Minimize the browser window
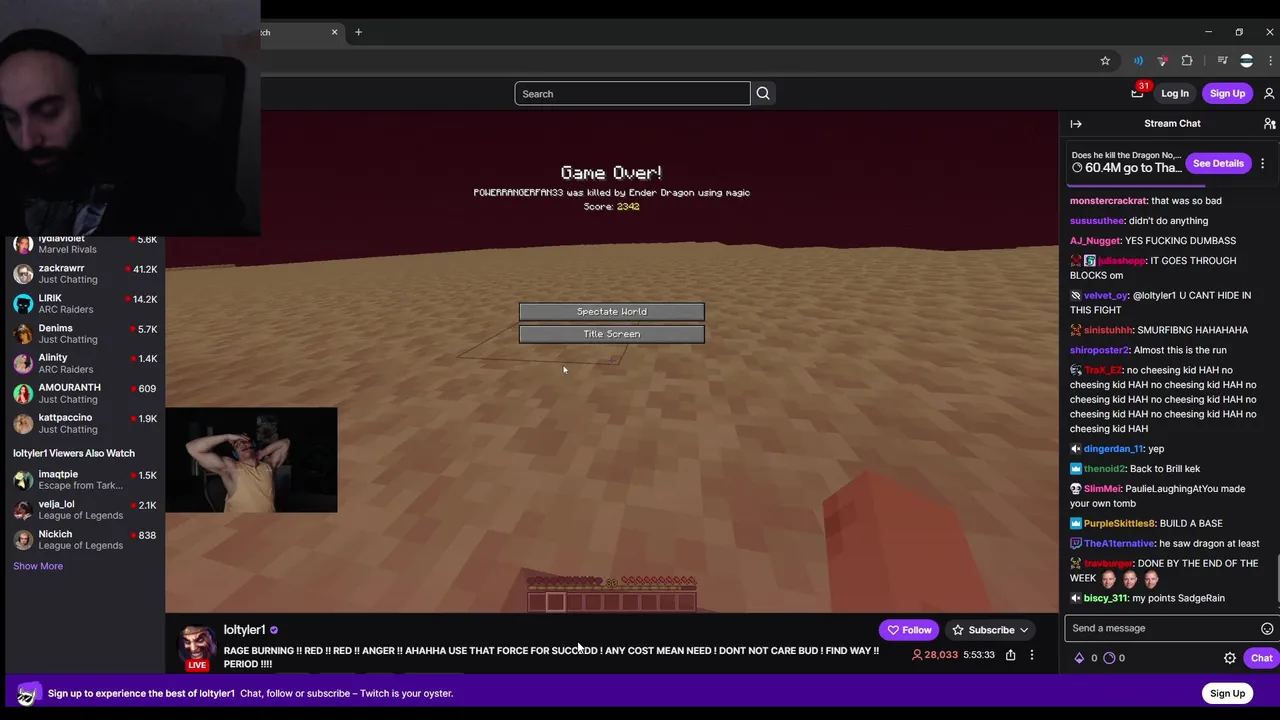Viewport: 1280px width, 720px height. click(x=1208, y=32)
